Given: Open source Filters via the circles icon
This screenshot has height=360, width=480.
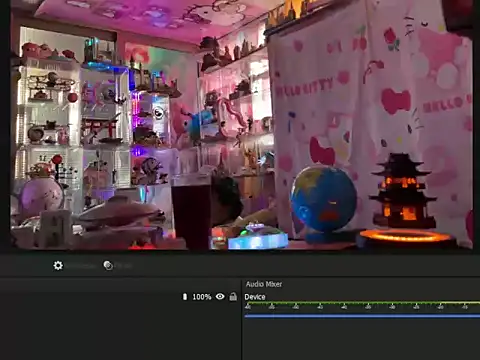Looking at the screenshot, I should pos(108,265).
